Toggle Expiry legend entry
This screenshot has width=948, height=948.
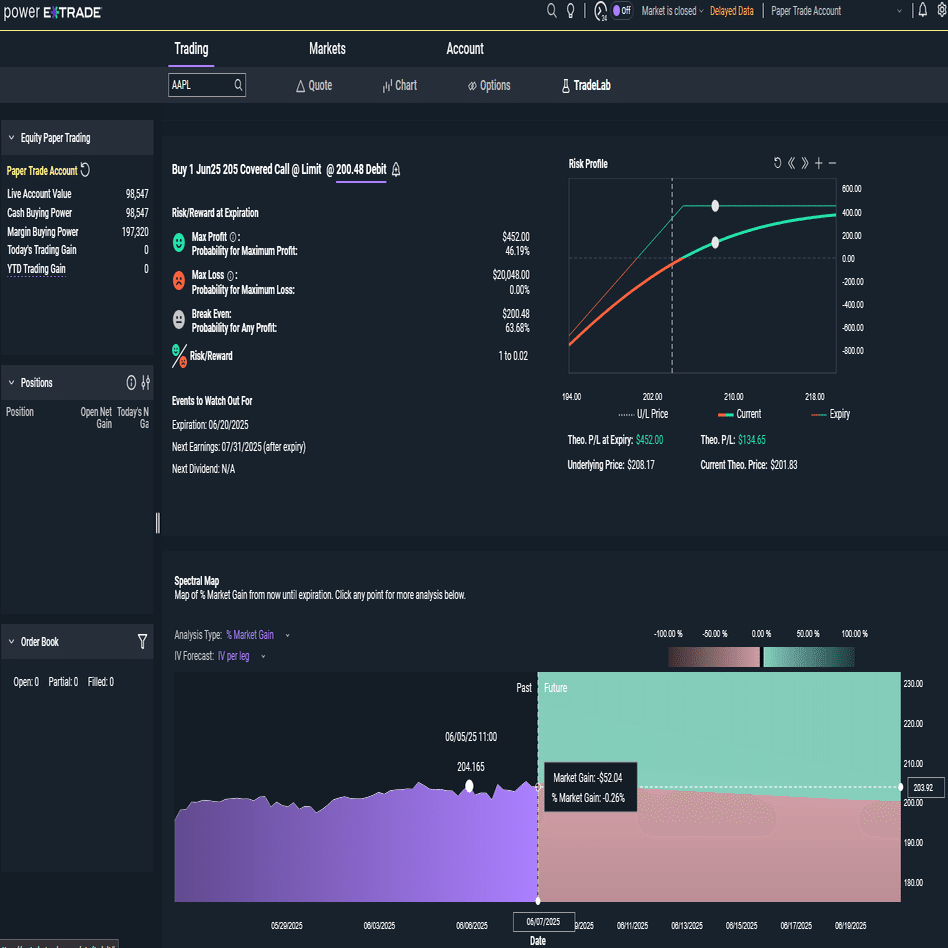(830, 414)
